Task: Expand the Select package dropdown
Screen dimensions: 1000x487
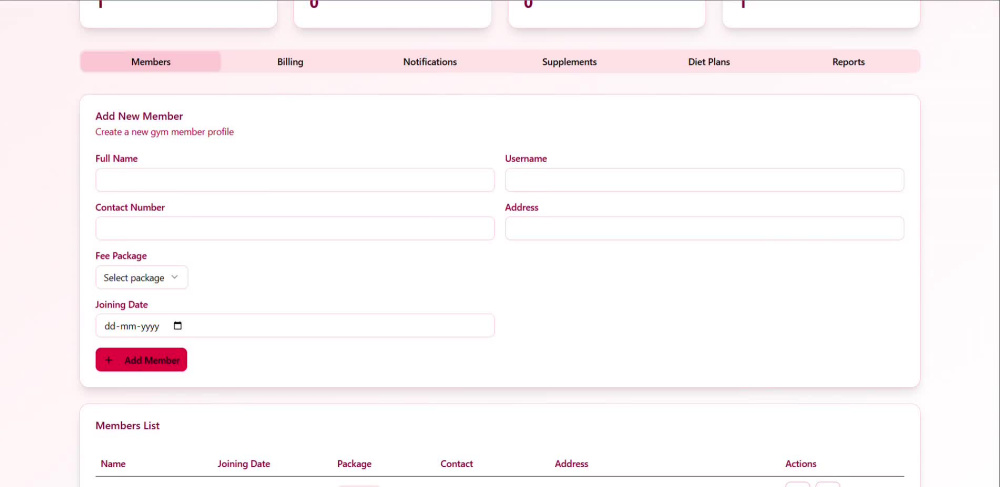Action: tap(142, 277)
